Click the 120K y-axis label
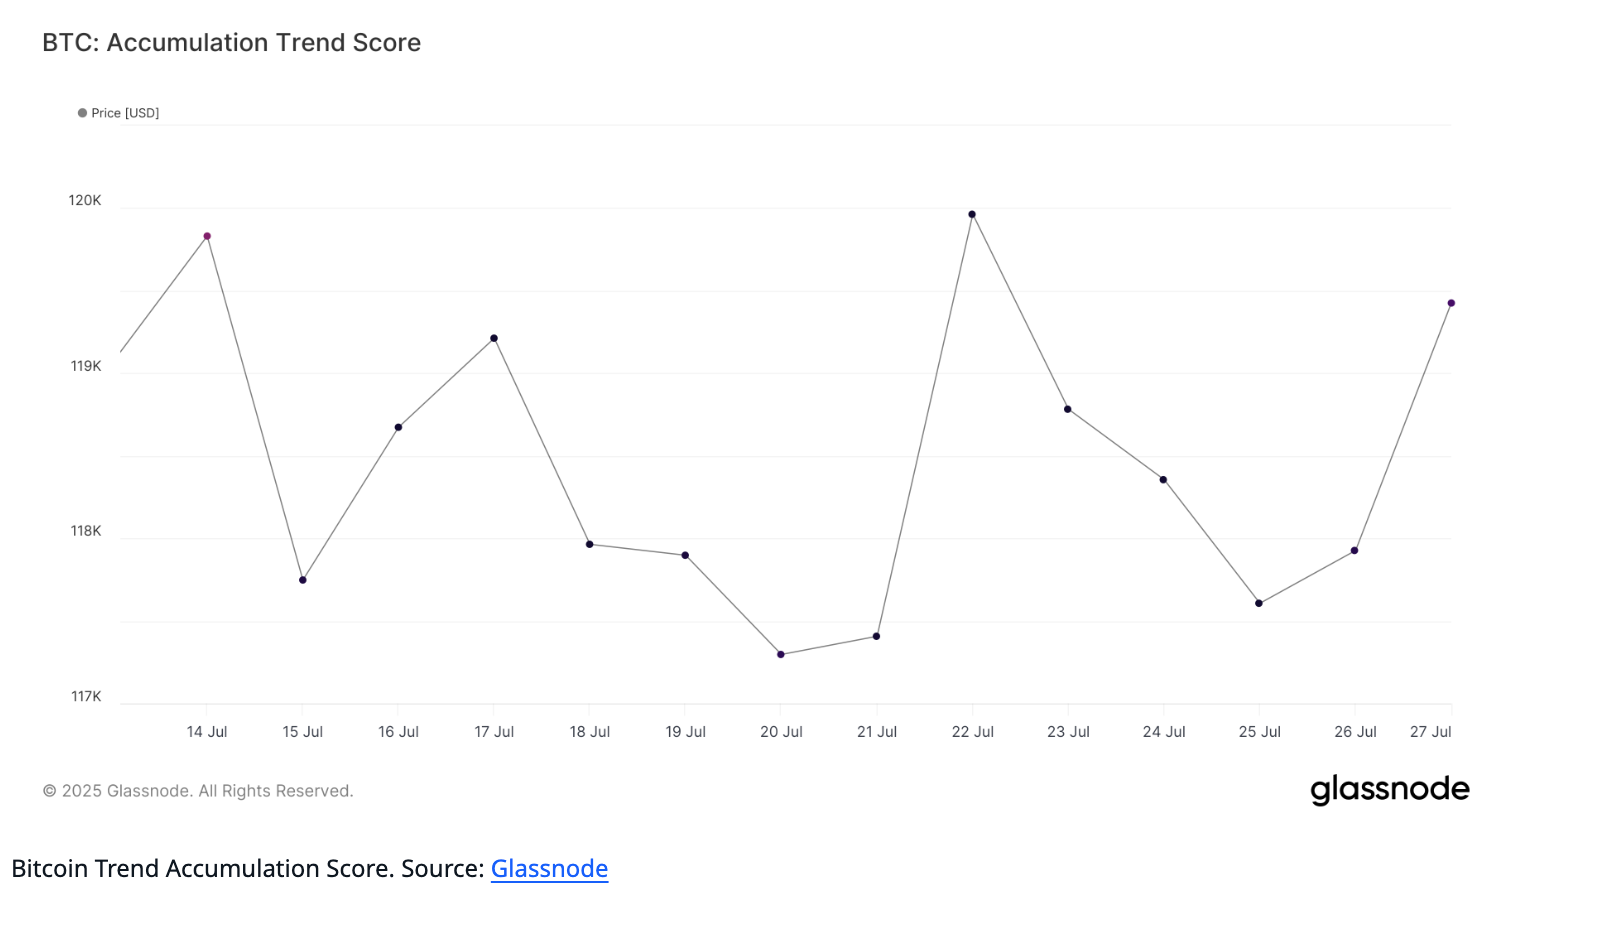The height and width of the screenshot is (926, 1600). coord(85,201)
